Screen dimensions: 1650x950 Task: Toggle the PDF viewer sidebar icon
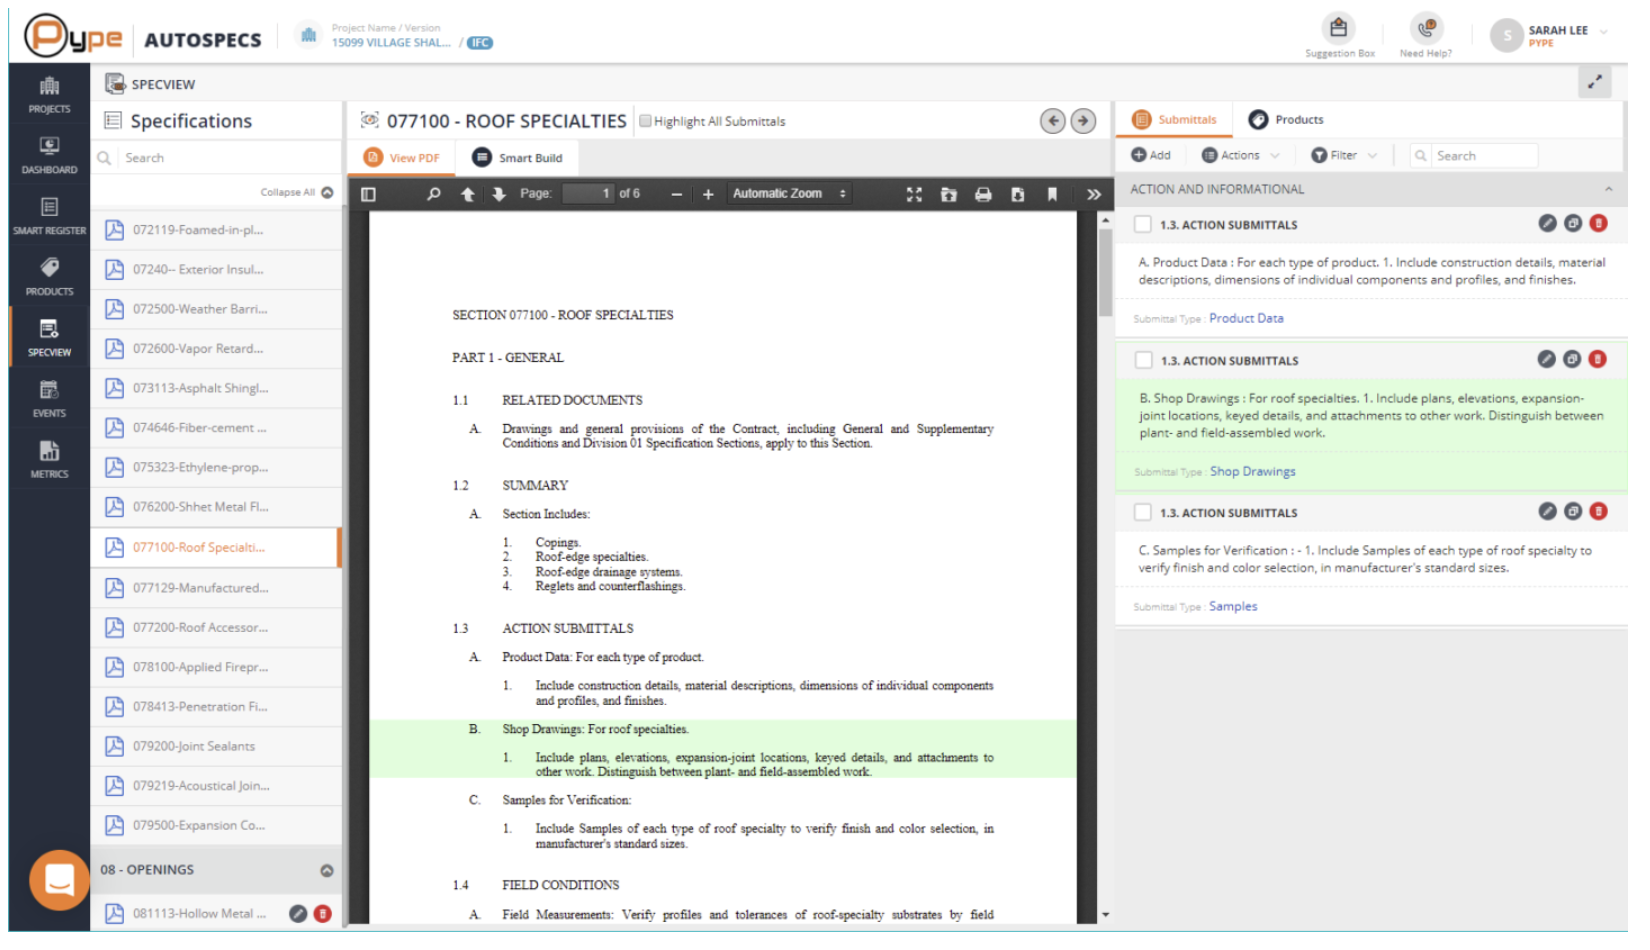pos(368,195)
